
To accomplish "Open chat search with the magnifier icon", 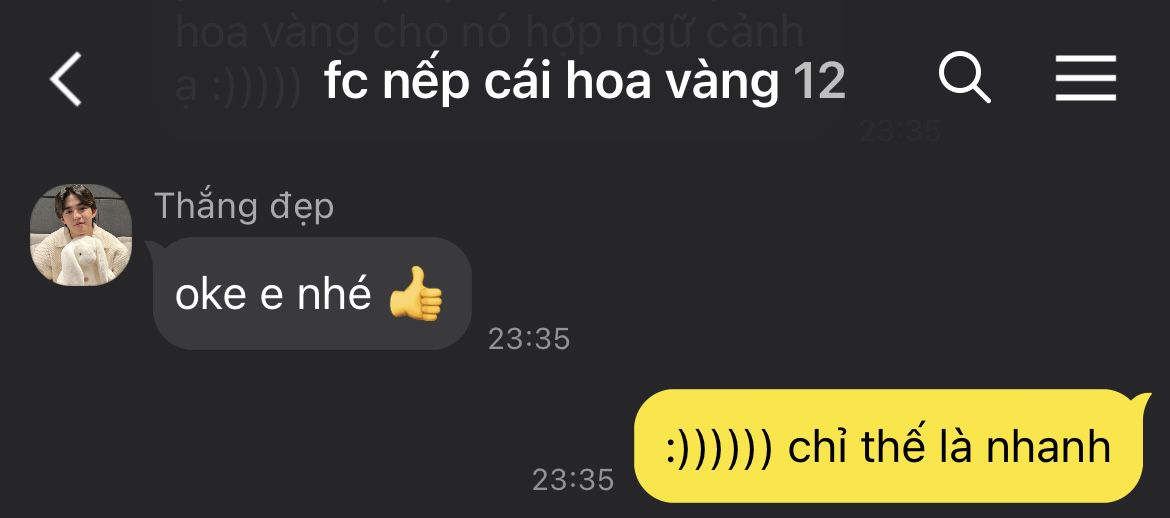I will pos(964,78).
